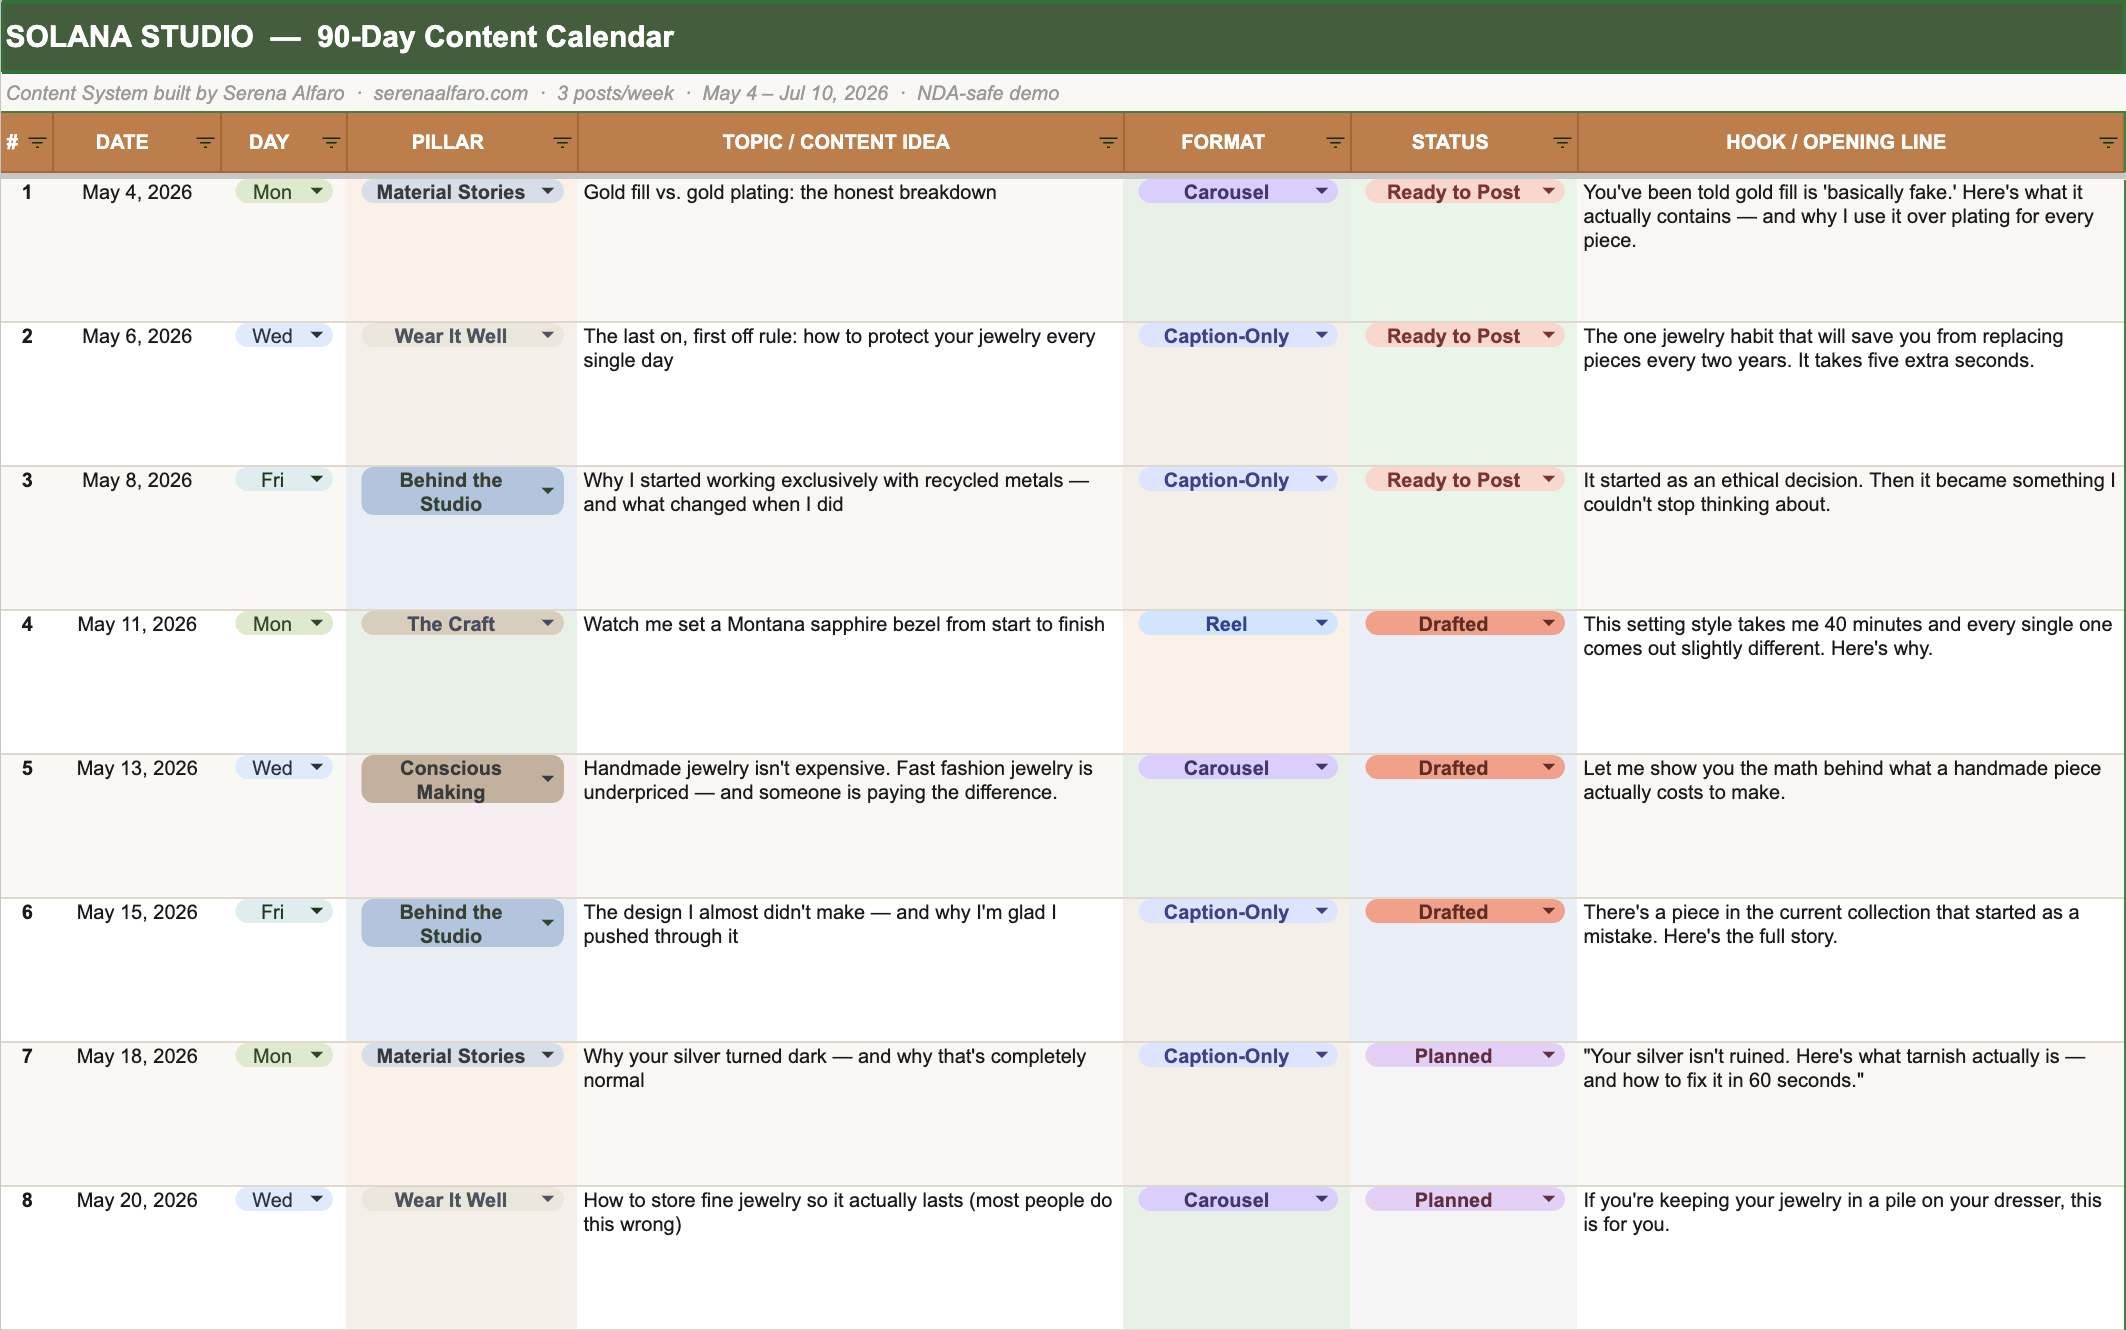Expand the Drafted status dropdown in row 5
Screen dimensions: 2126x1330
coord(1549,767)
